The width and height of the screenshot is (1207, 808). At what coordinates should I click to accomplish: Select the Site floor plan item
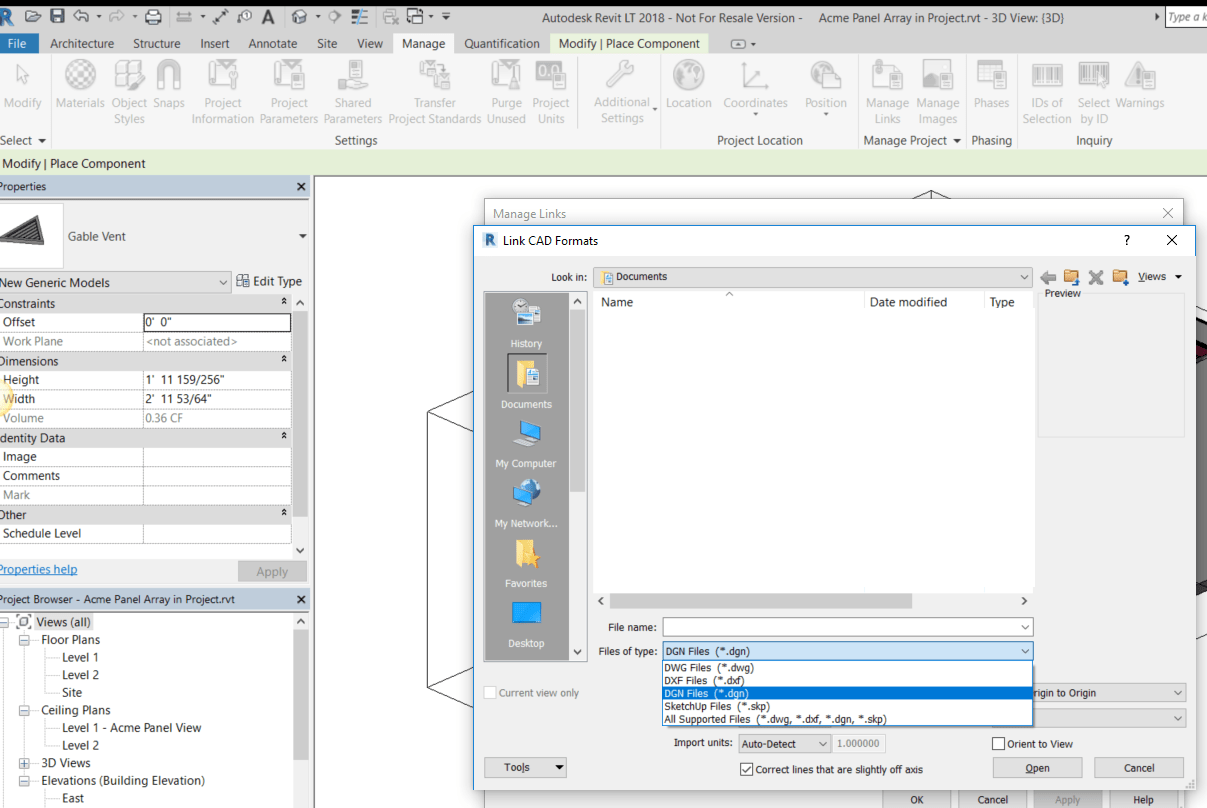[72, 692]
